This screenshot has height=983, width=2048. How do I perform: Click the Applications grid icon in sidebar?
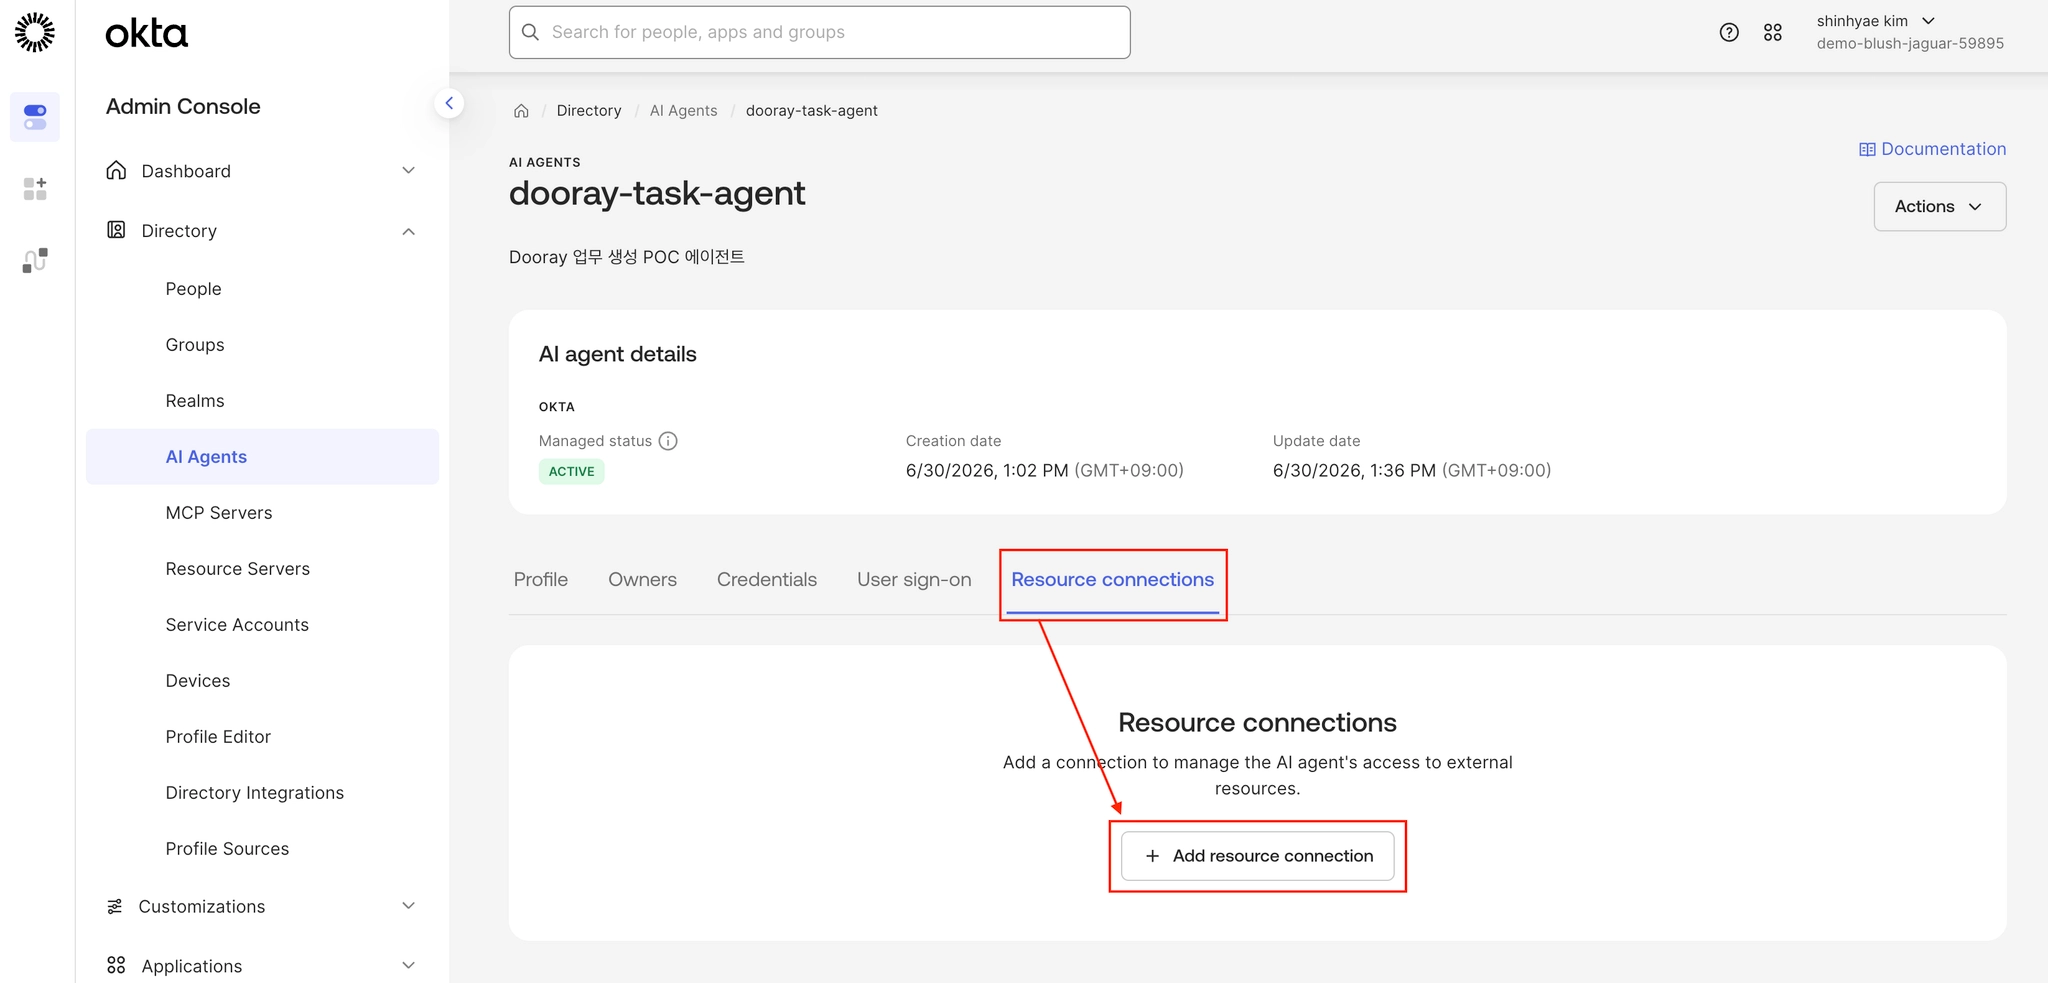coord(116,965)
